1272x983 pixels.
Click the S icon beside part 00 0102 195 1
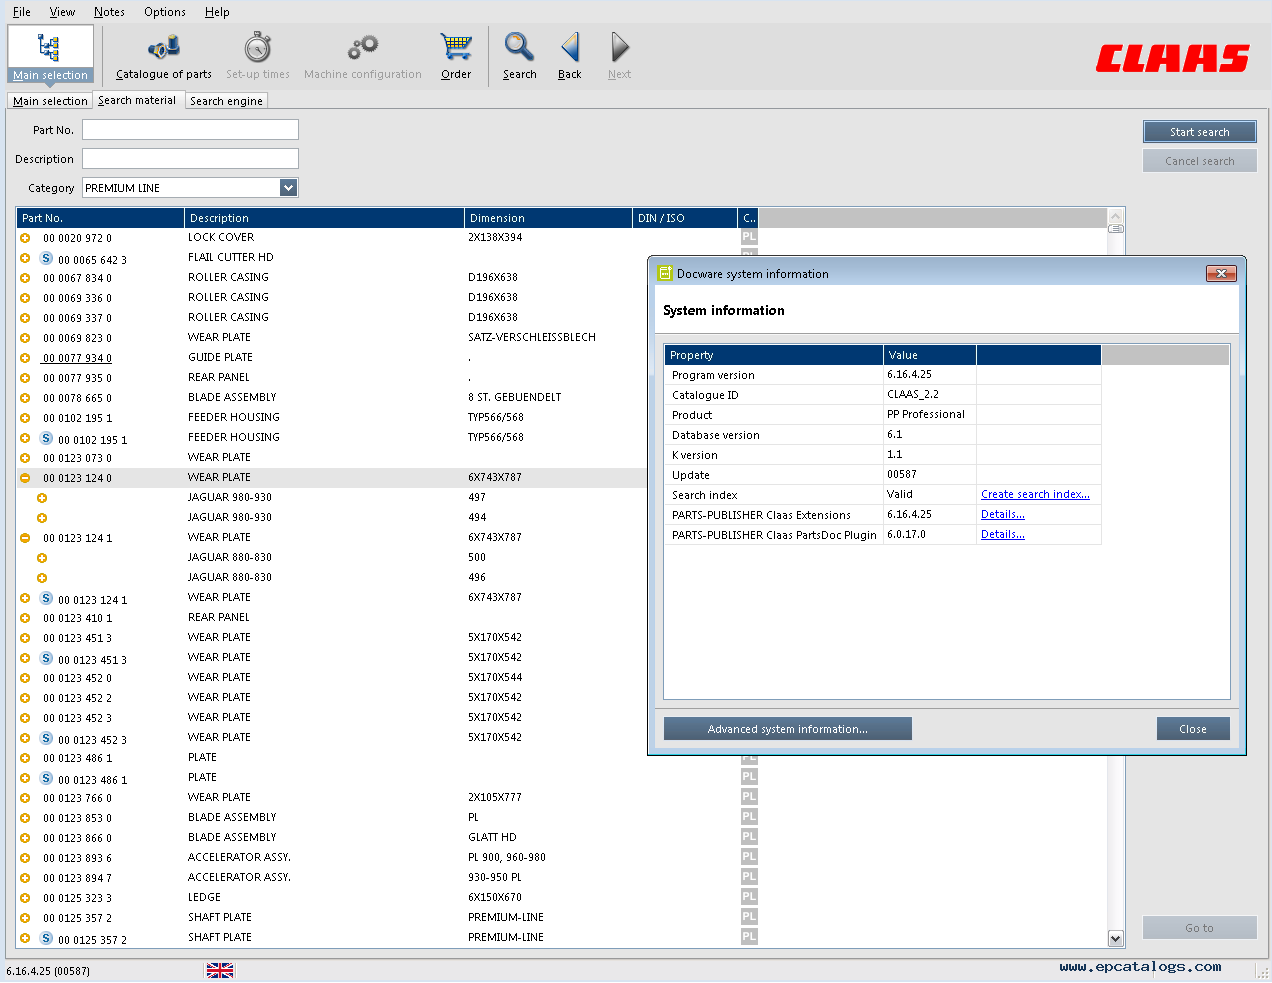tap(46, 438)
